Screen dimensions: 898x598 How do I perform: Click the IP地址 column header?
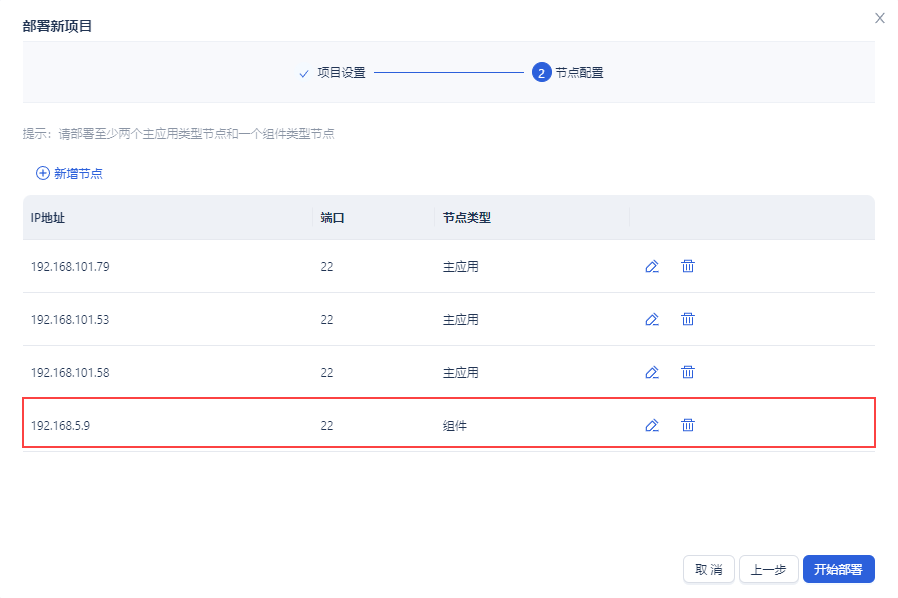48,218
